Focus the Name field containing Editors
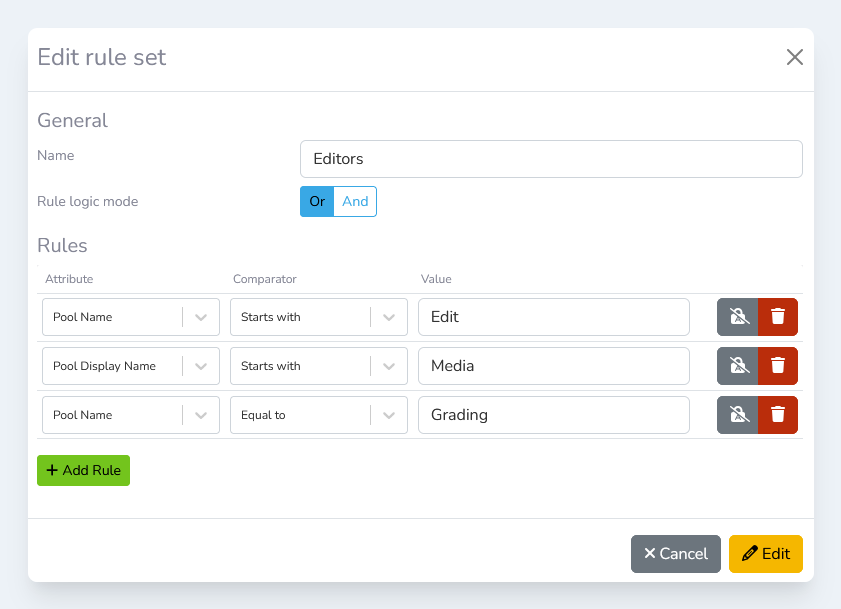 click(x=551, y=159)
